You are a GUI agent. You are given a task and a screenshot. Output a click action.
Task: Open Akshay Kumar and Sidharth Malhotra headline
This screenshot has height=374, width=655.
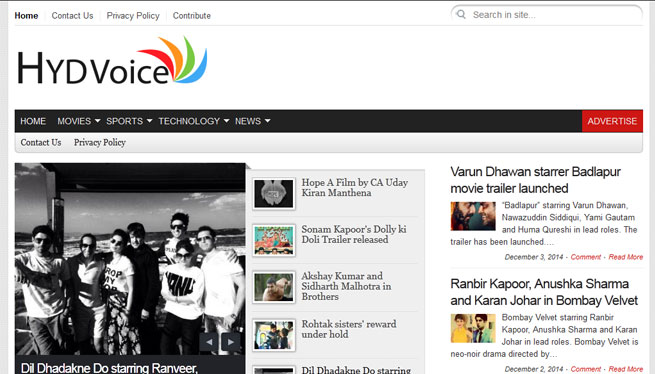click(x=346, y=286)
